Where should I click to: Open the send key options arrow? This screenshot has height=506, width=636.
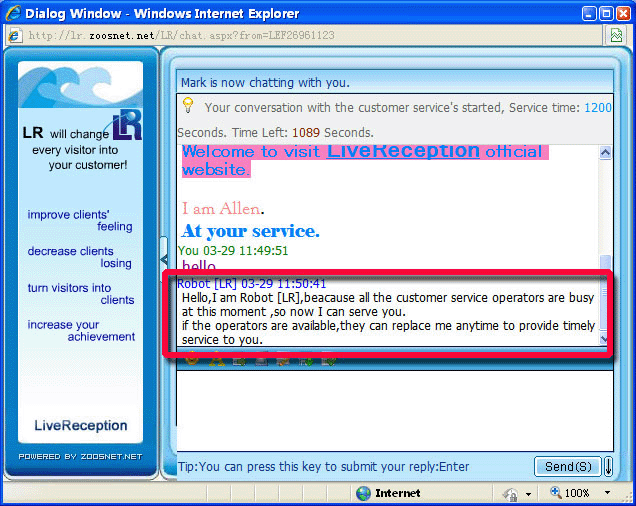tap(608, 466)
